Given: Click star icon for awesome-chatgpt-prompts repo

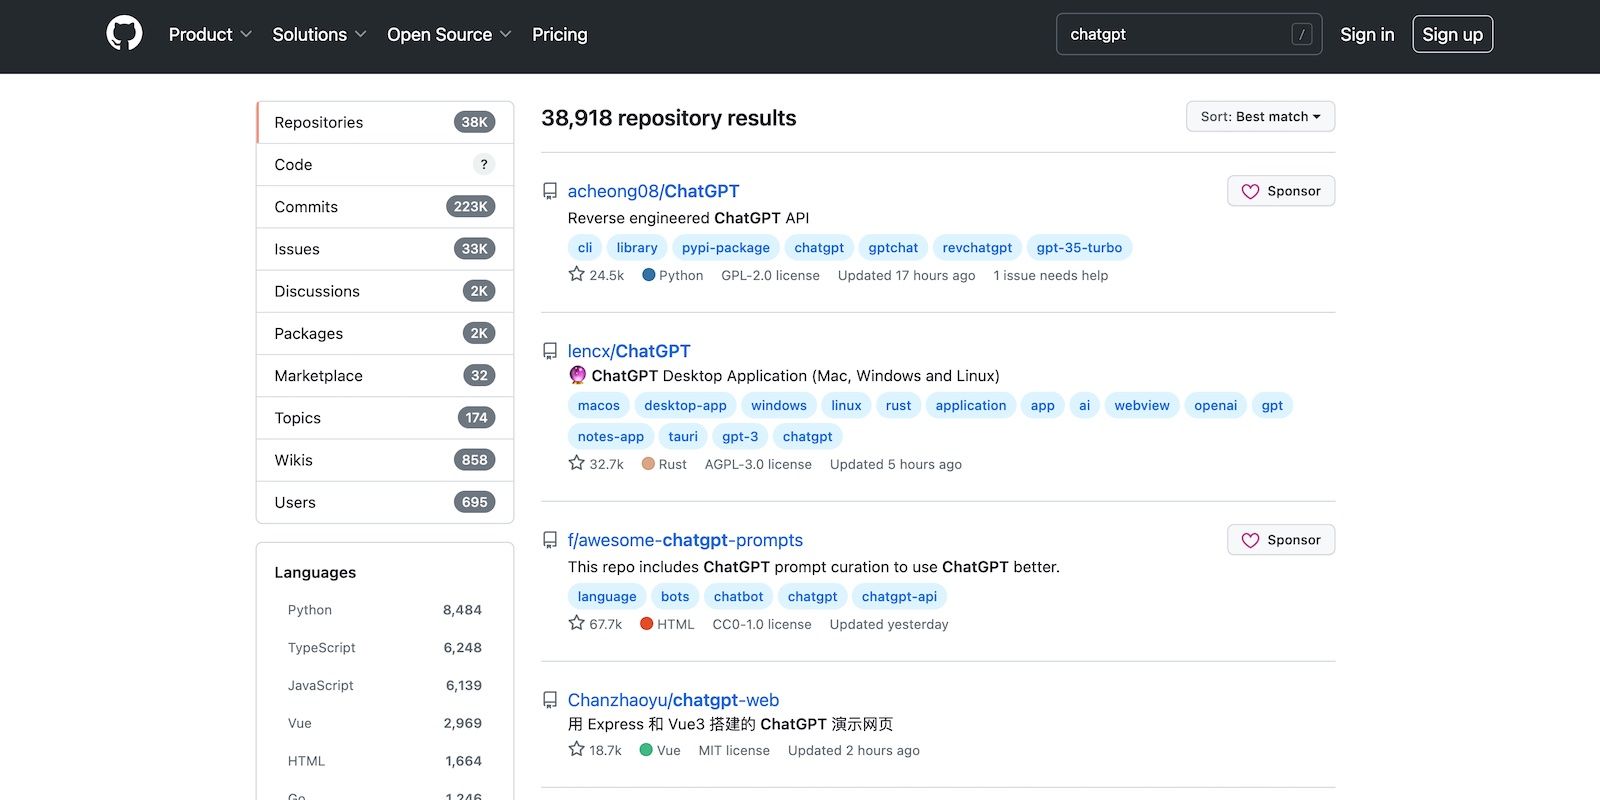Looking at the screenshot, I should (x=576, y=623).
